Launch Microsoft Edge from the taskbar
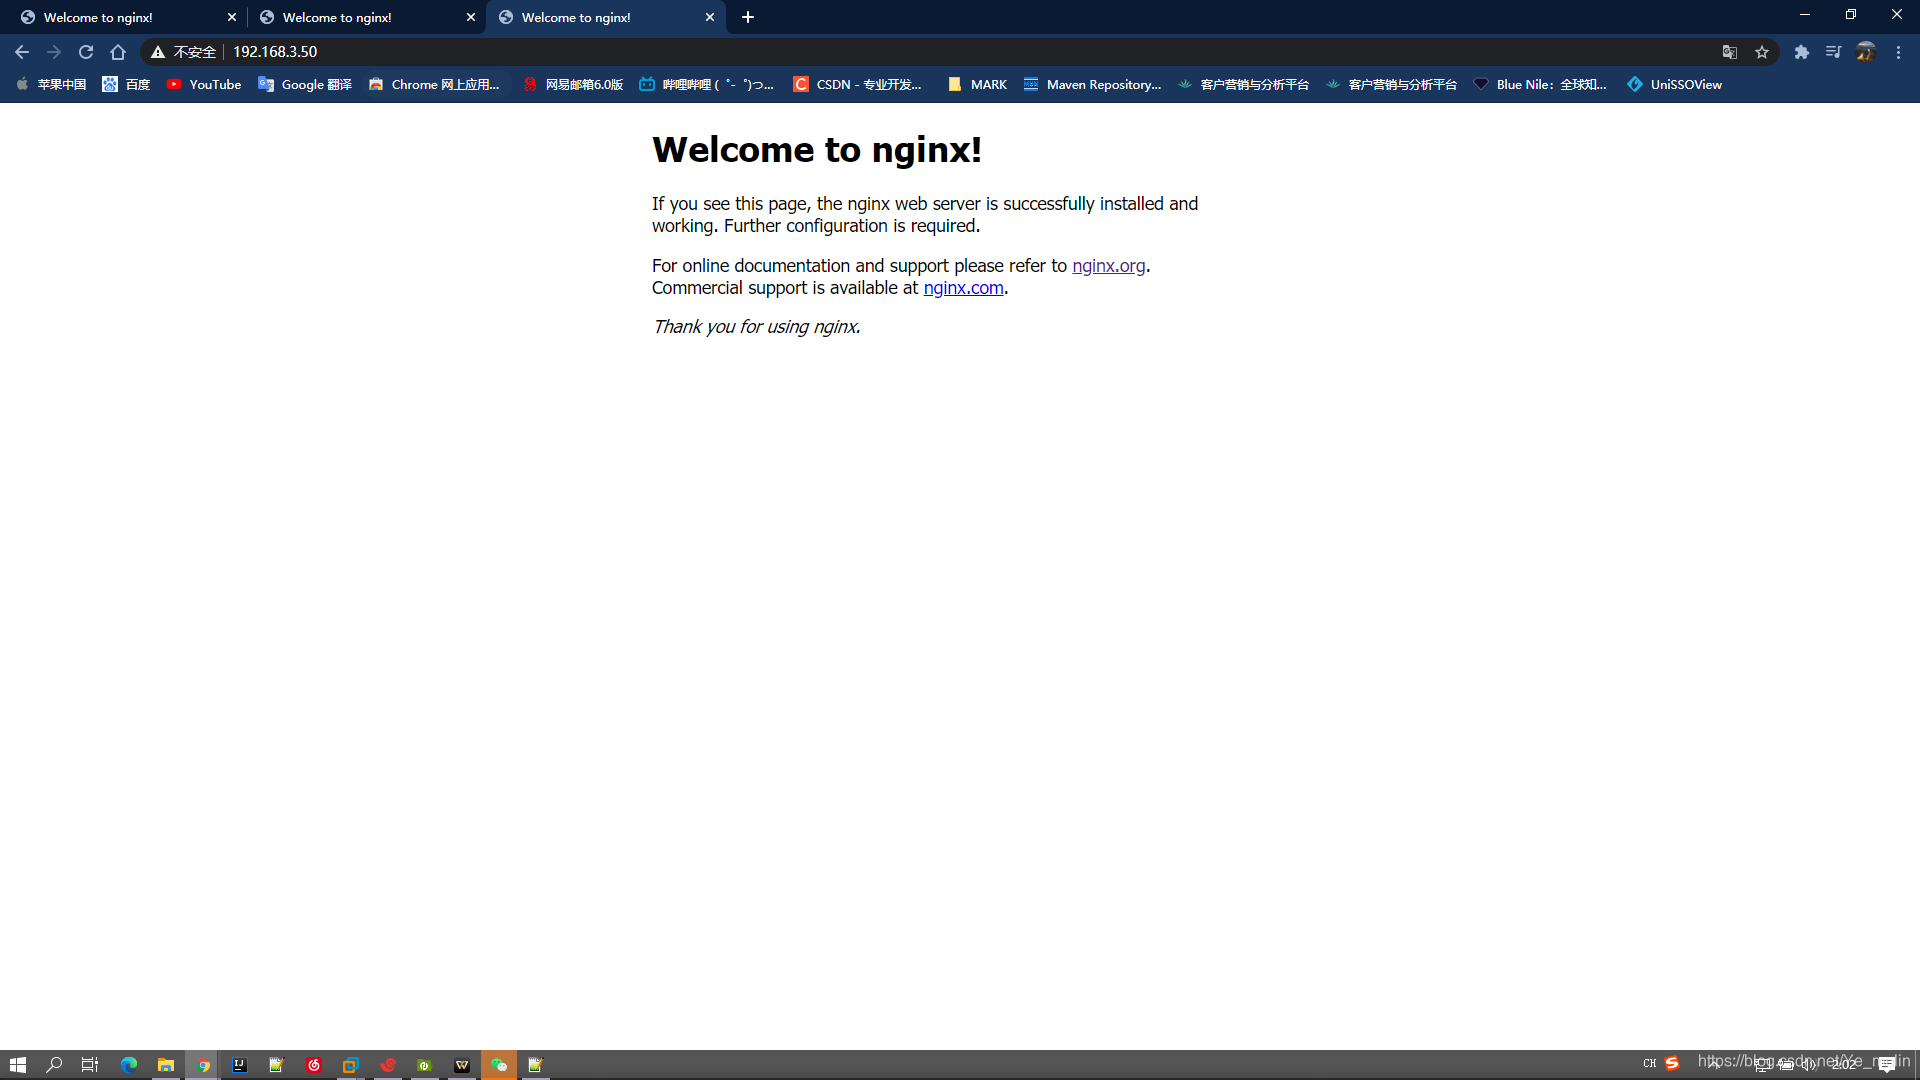This screenshot has height=1080, width=1920. point(129,1065)
